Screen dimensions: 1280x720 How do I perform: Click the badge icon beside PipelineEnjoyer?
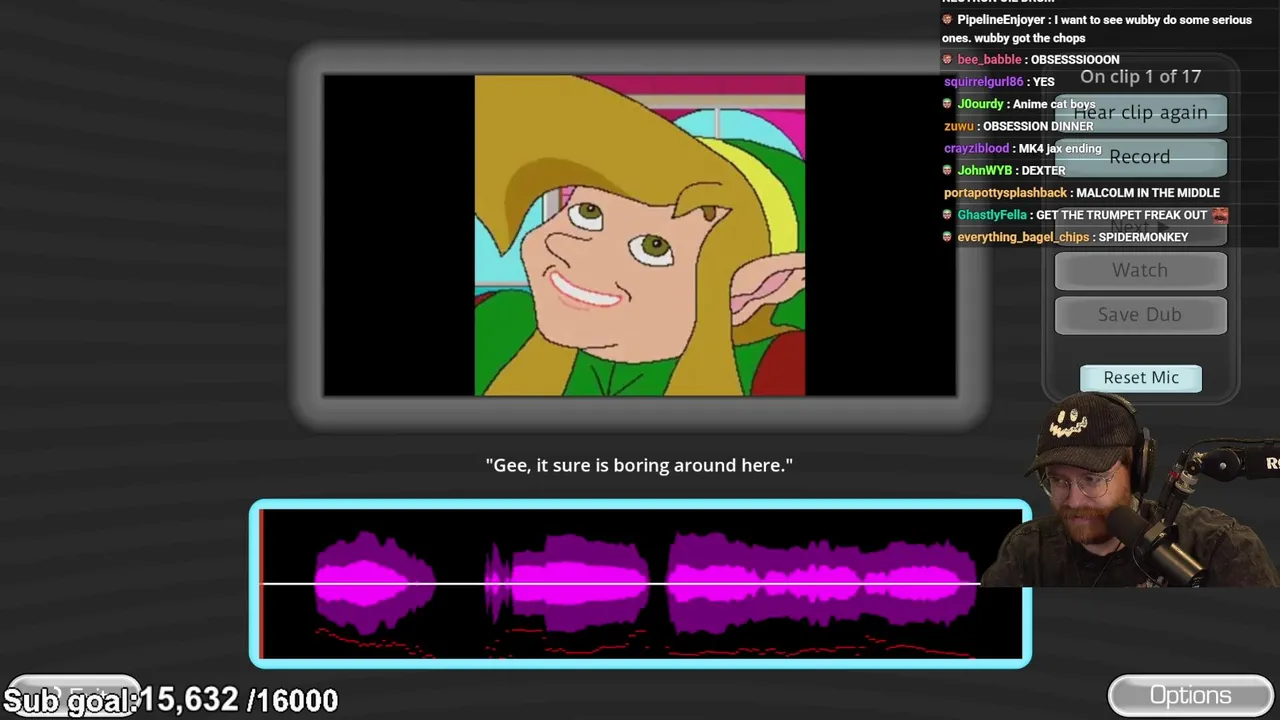[948, 20]
